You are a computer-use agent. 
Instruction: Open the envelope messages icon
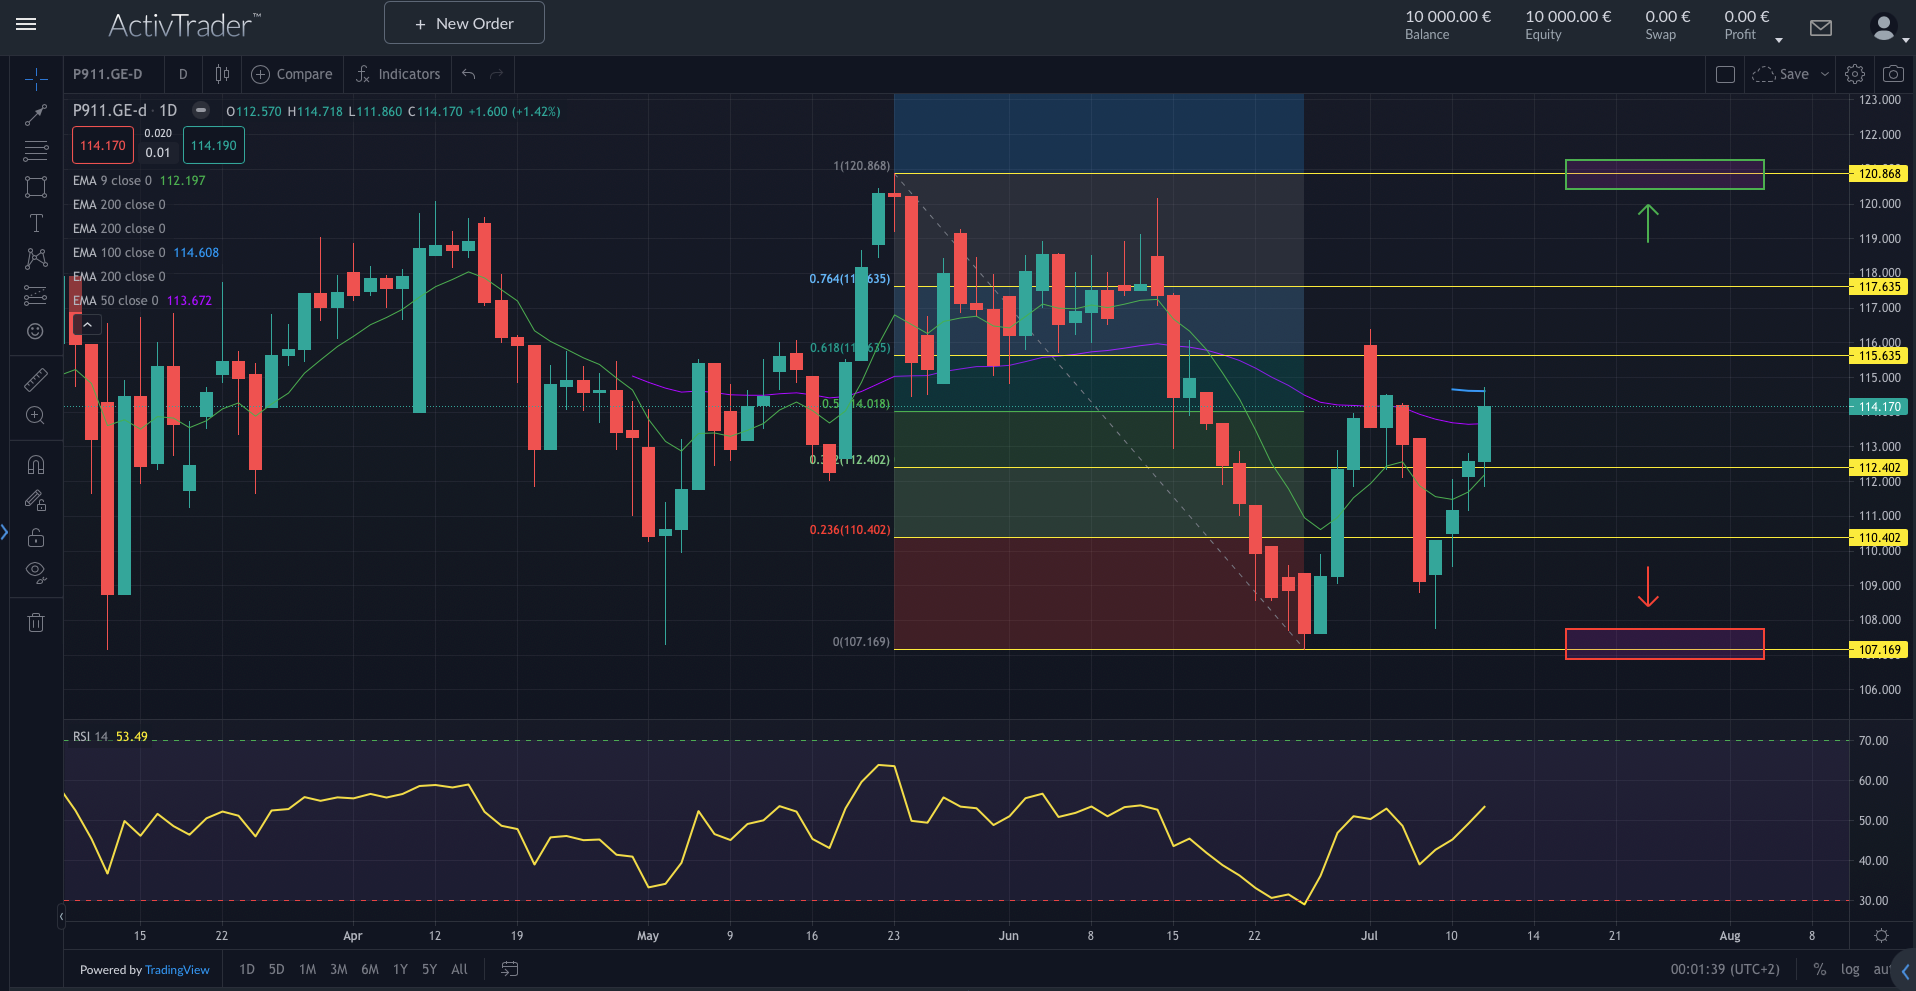tap(1821, 28)
